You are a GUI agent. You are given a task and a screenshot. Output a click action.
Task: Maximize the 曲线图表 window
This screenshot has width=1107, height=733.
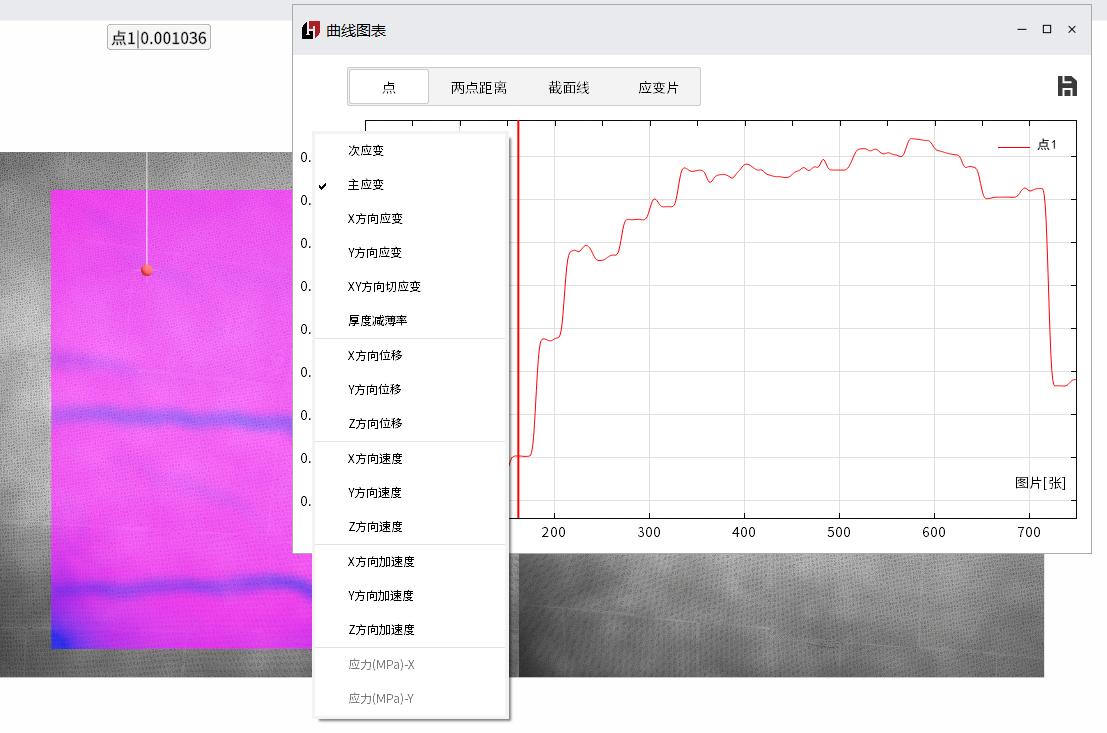1047,30
